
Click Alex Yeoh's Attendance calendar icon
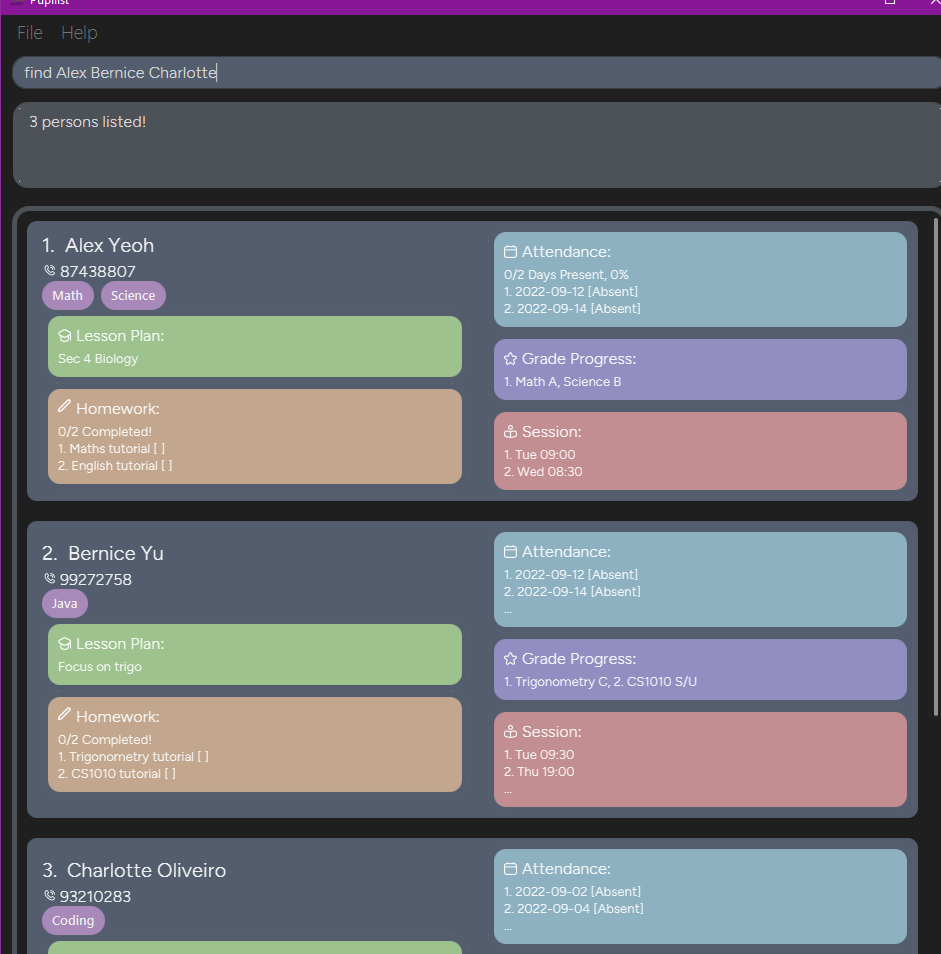click(x=510, y=252)
